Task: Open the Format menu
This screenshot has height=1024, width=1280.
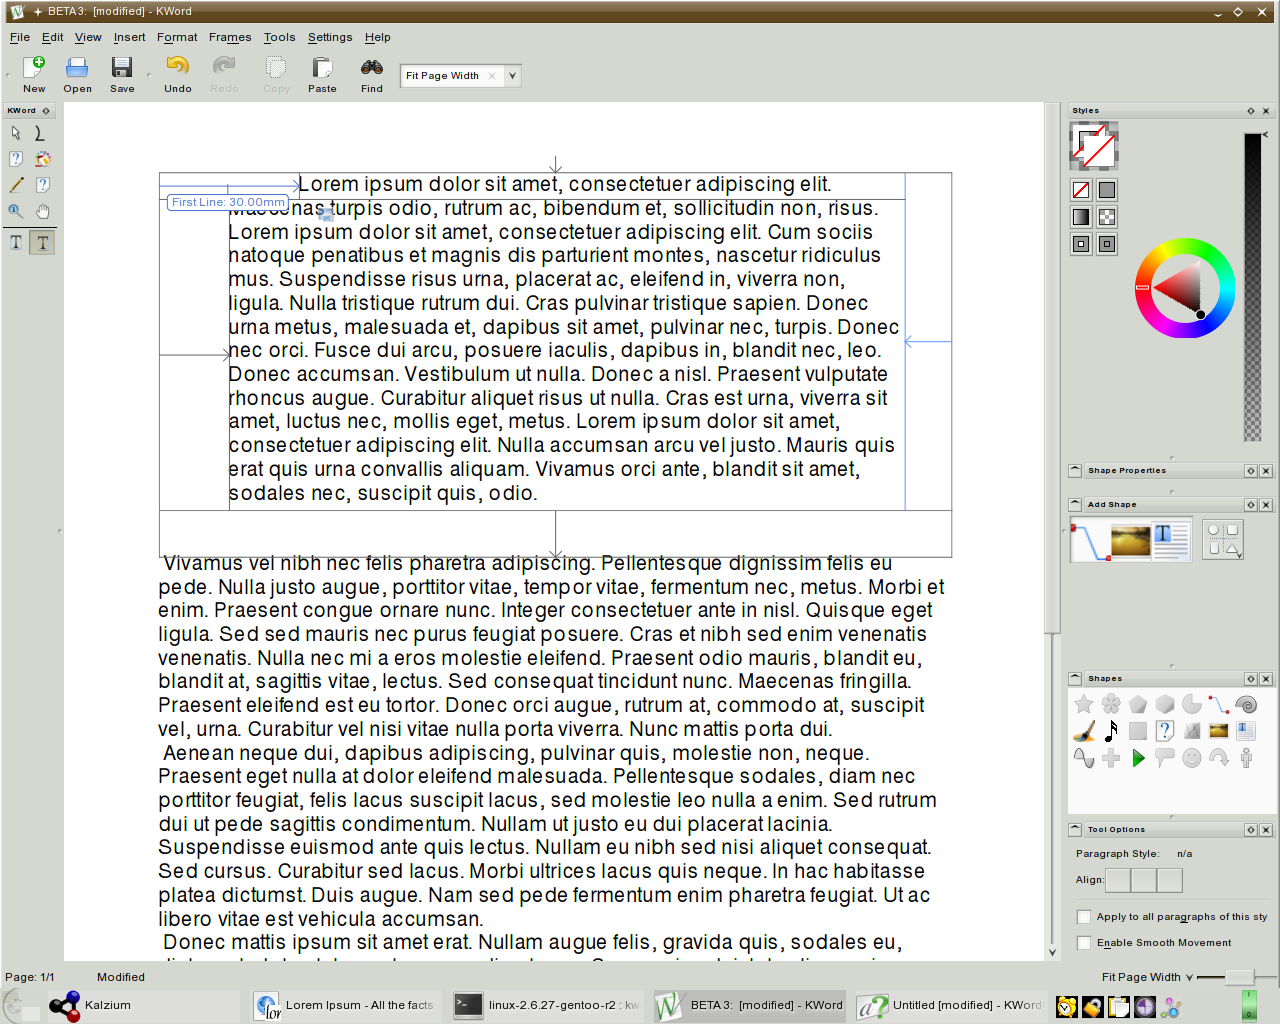Action: tap(177, 37)
